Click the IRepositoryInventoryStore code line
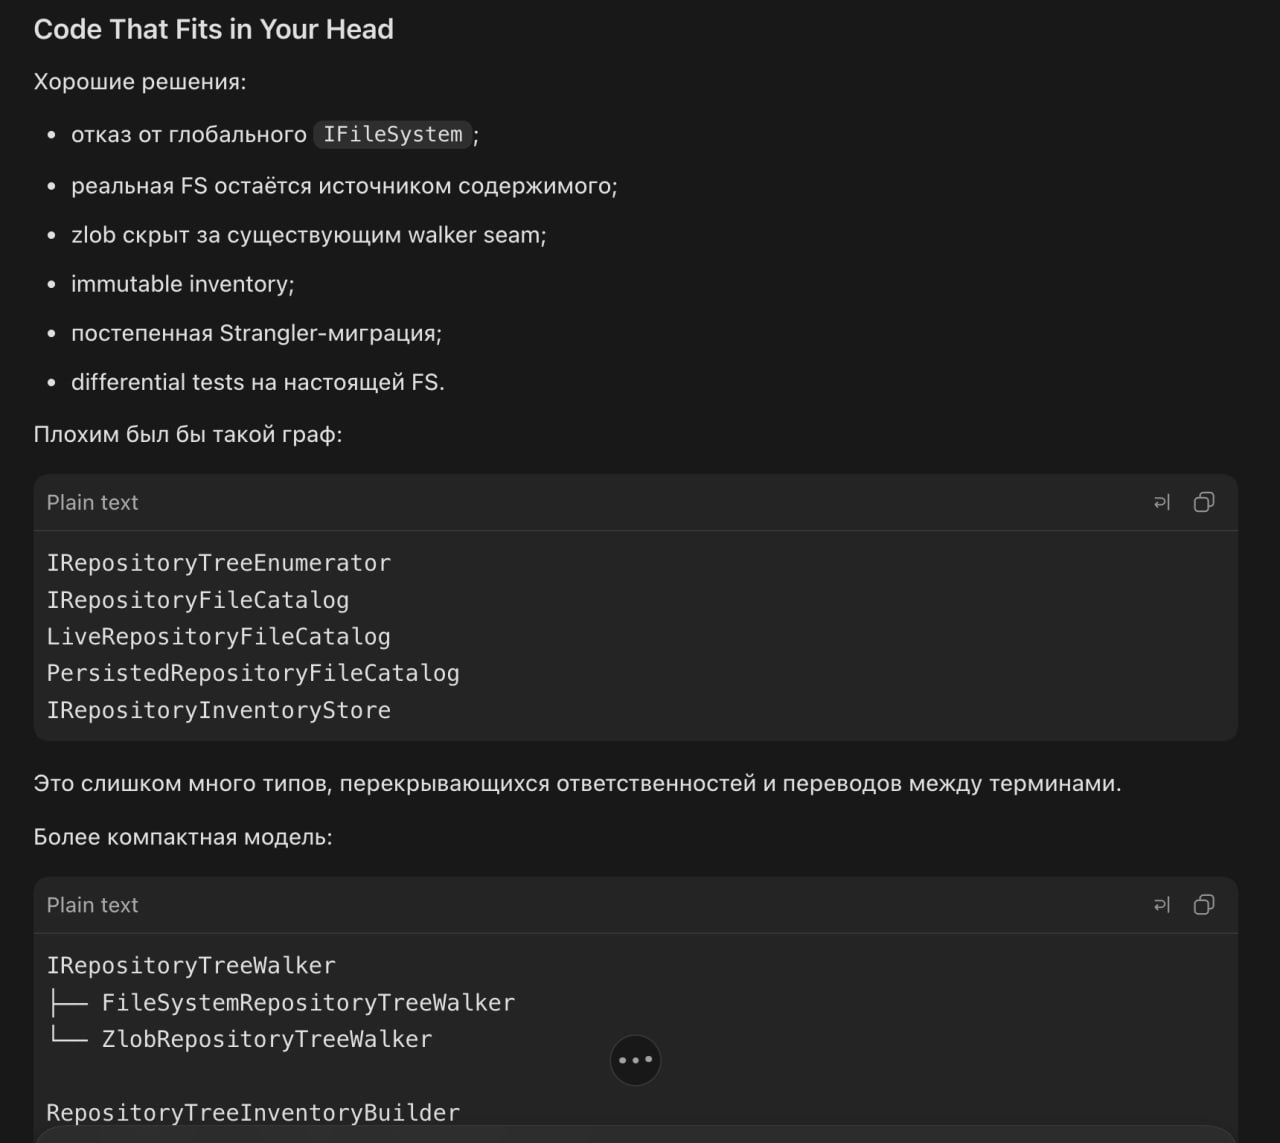The height and width of the screenshot is (1143, 1280). coord(219,710)
